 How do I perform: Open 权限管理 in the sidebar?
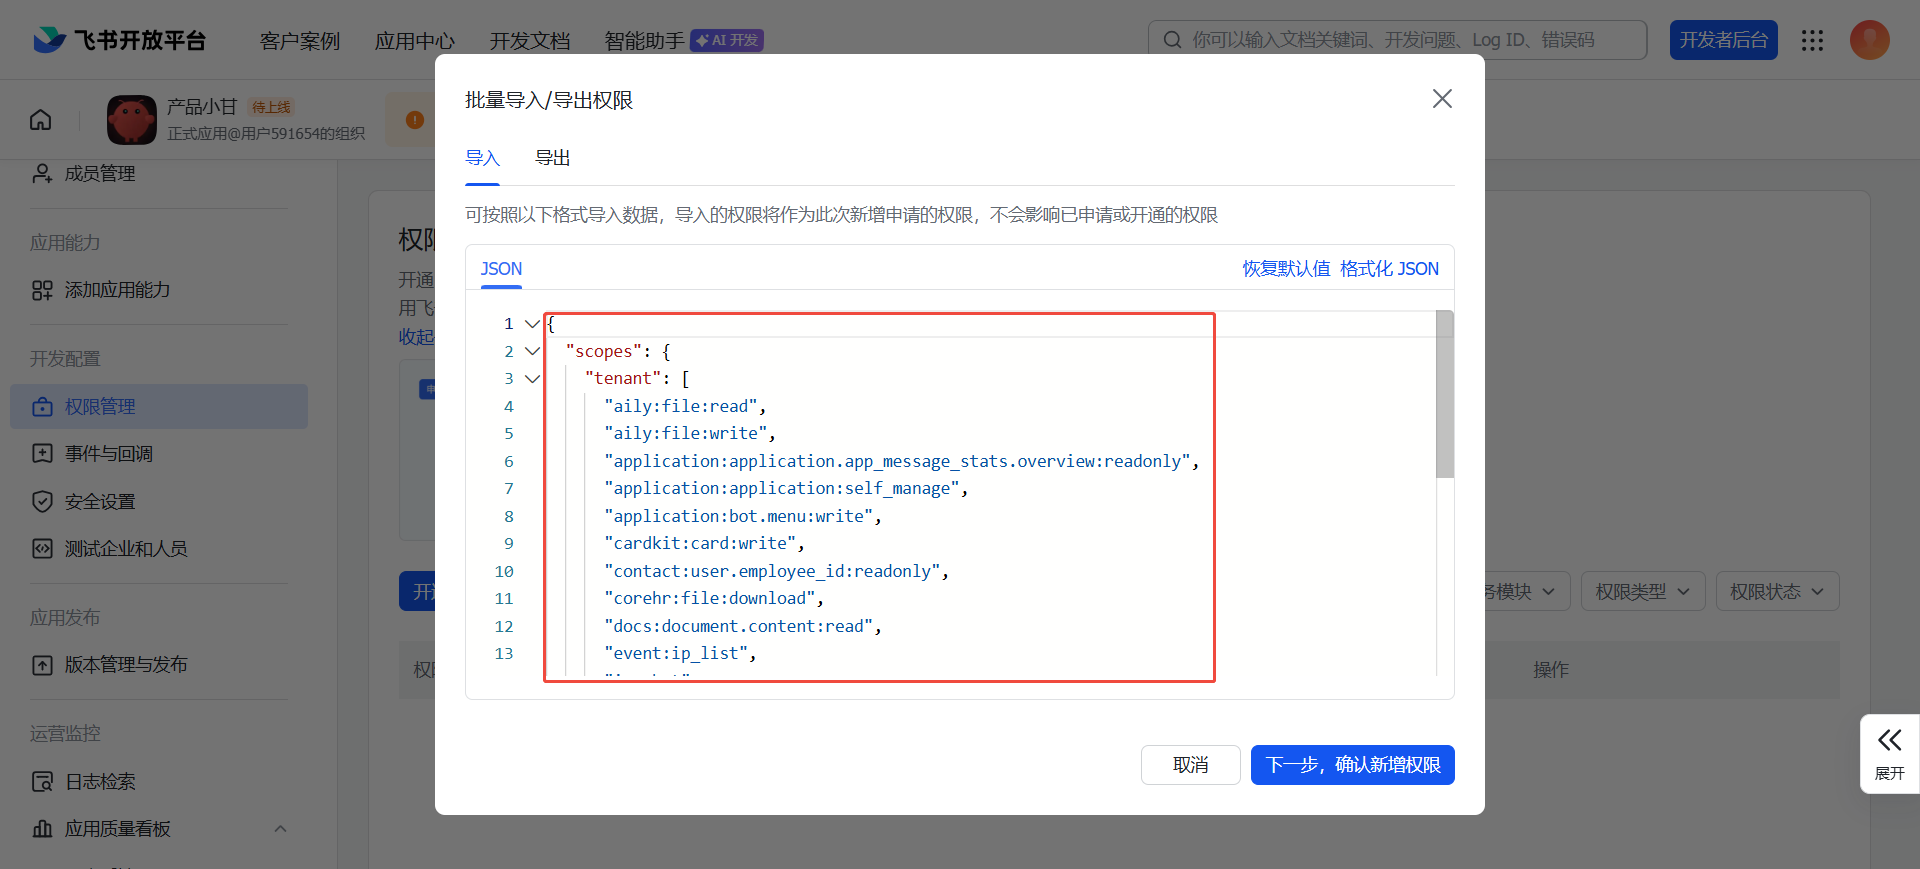pyautogui.click(x=159, y=407)
